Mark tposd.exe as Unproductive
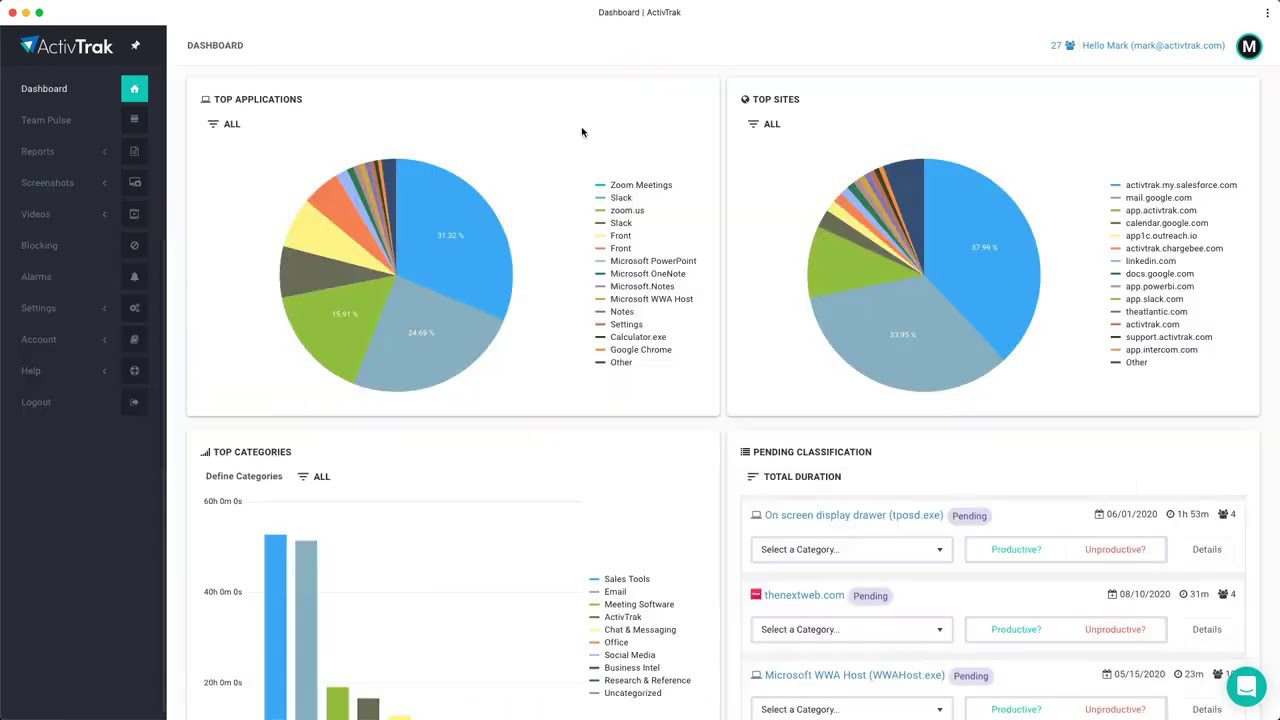 click(x=1115, y=550)
